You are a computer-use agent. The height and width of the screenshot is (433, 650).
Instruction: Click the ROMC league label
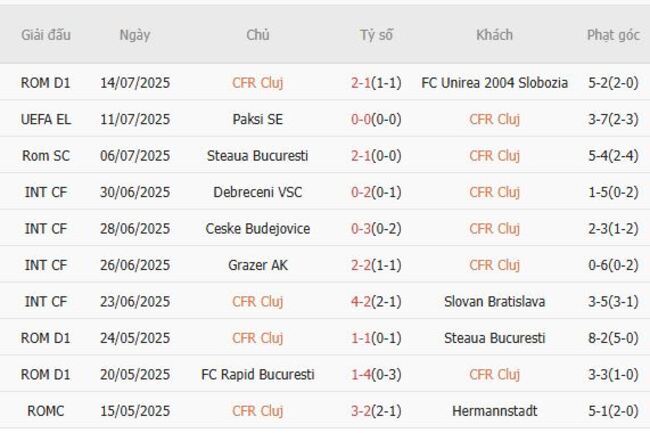coord(46,411)
